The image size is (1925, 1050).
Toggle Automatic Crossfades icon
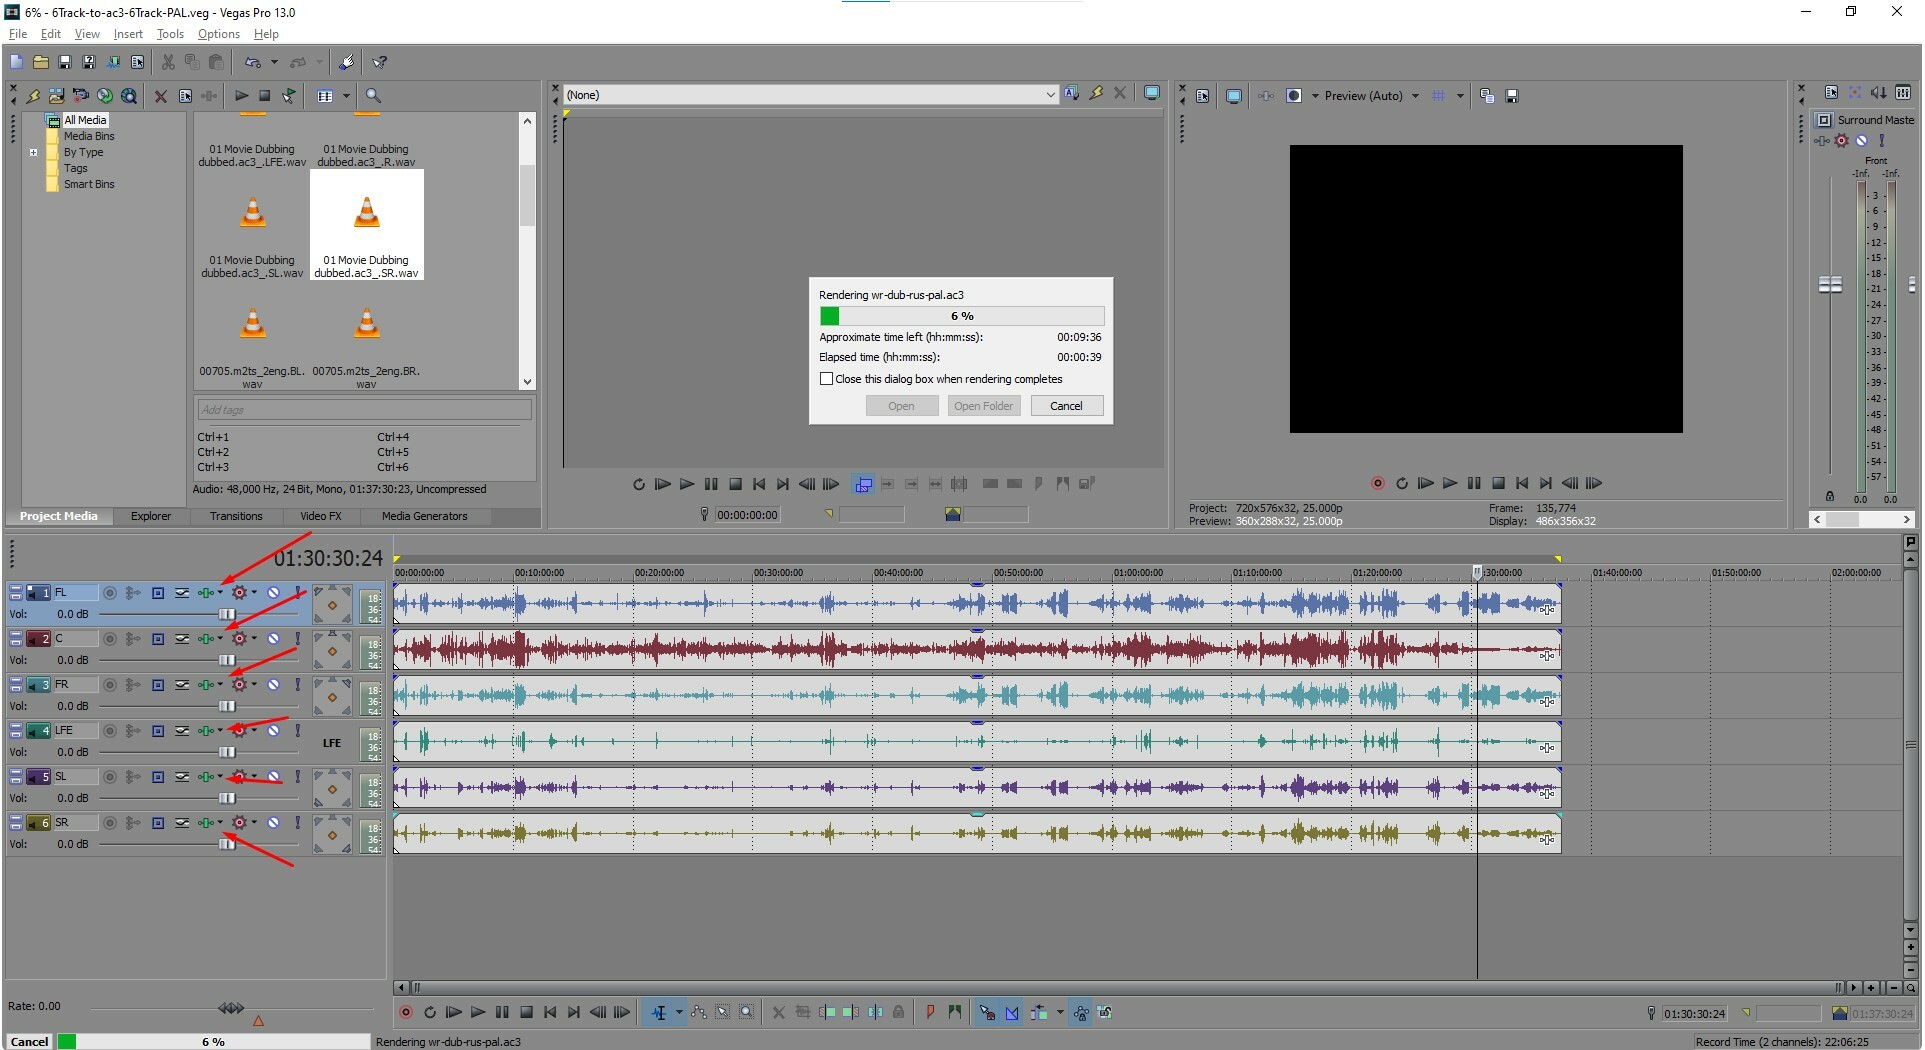[1012, 1012]
